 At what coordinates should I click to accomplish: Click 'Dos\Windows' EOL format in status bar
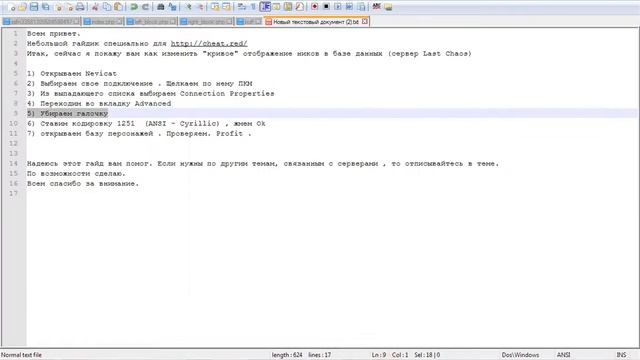(x=520, y=355)
